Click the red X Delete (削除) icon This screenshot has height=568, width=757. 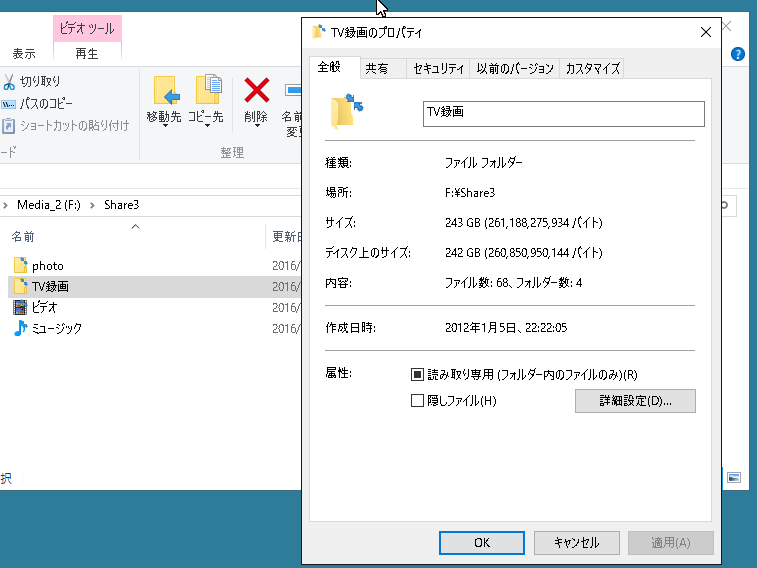point(256,91)
